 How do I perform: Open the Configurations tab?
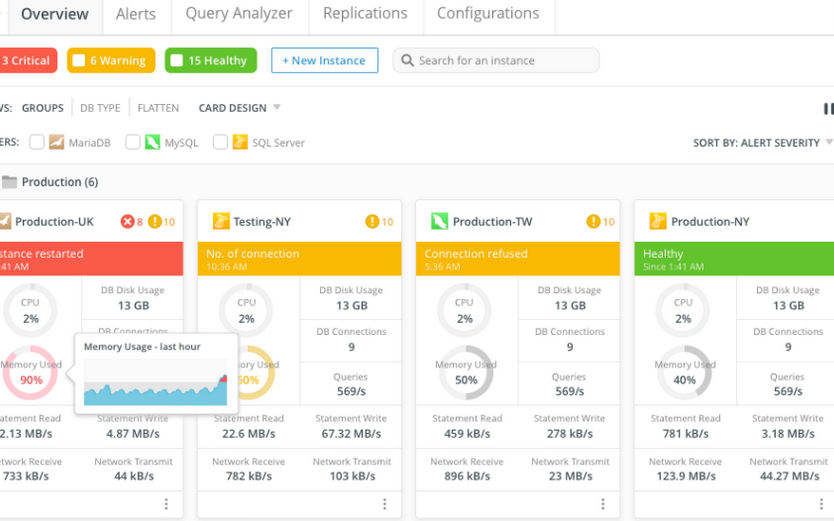(488, 14)
